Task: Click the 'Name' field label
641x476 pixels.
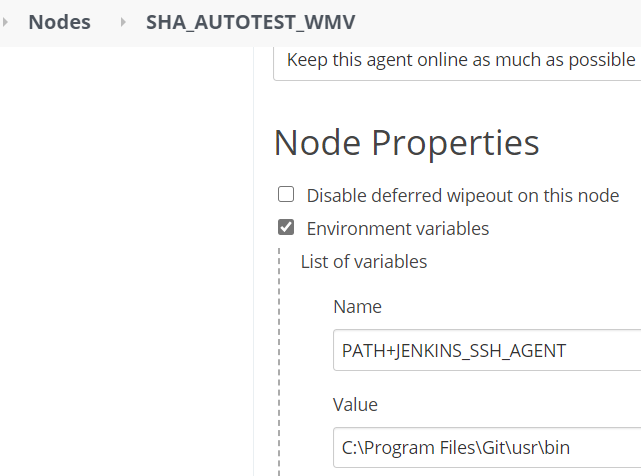Action: point(357,307)
